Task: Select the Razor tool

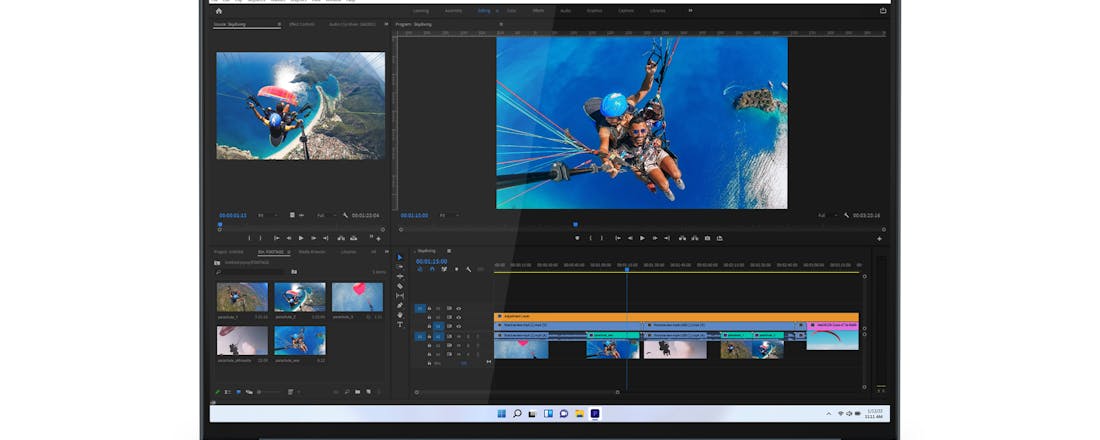Action: (400, 286)
